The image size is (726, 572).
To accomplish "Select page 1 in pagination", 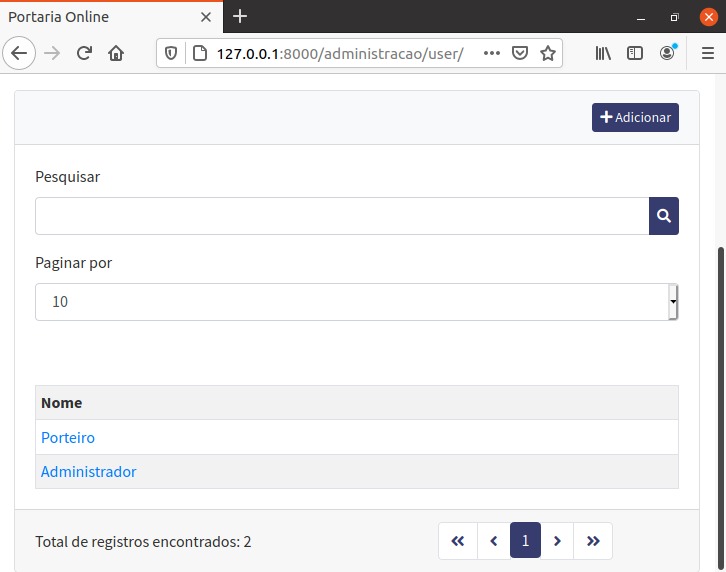I will click(525, 541).
